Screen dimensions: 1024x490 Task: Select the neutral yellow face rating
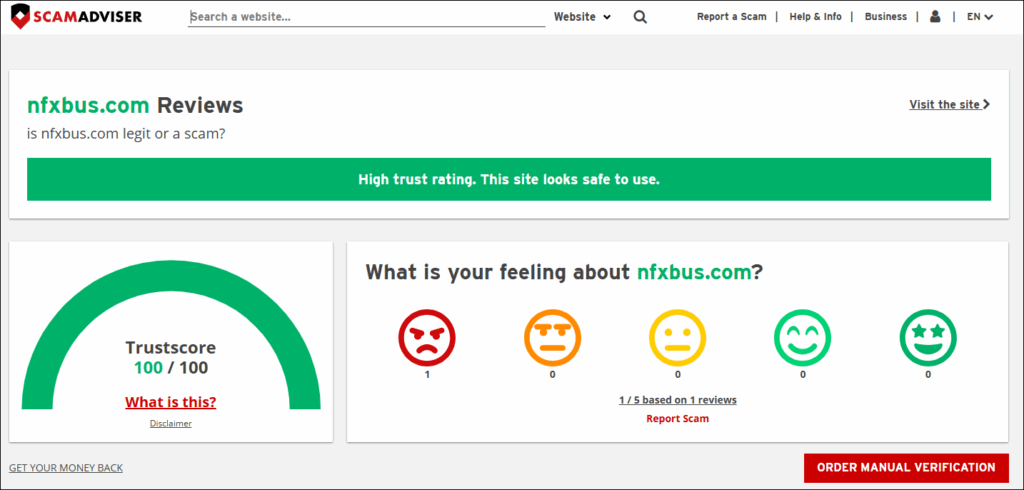[677, 337]
